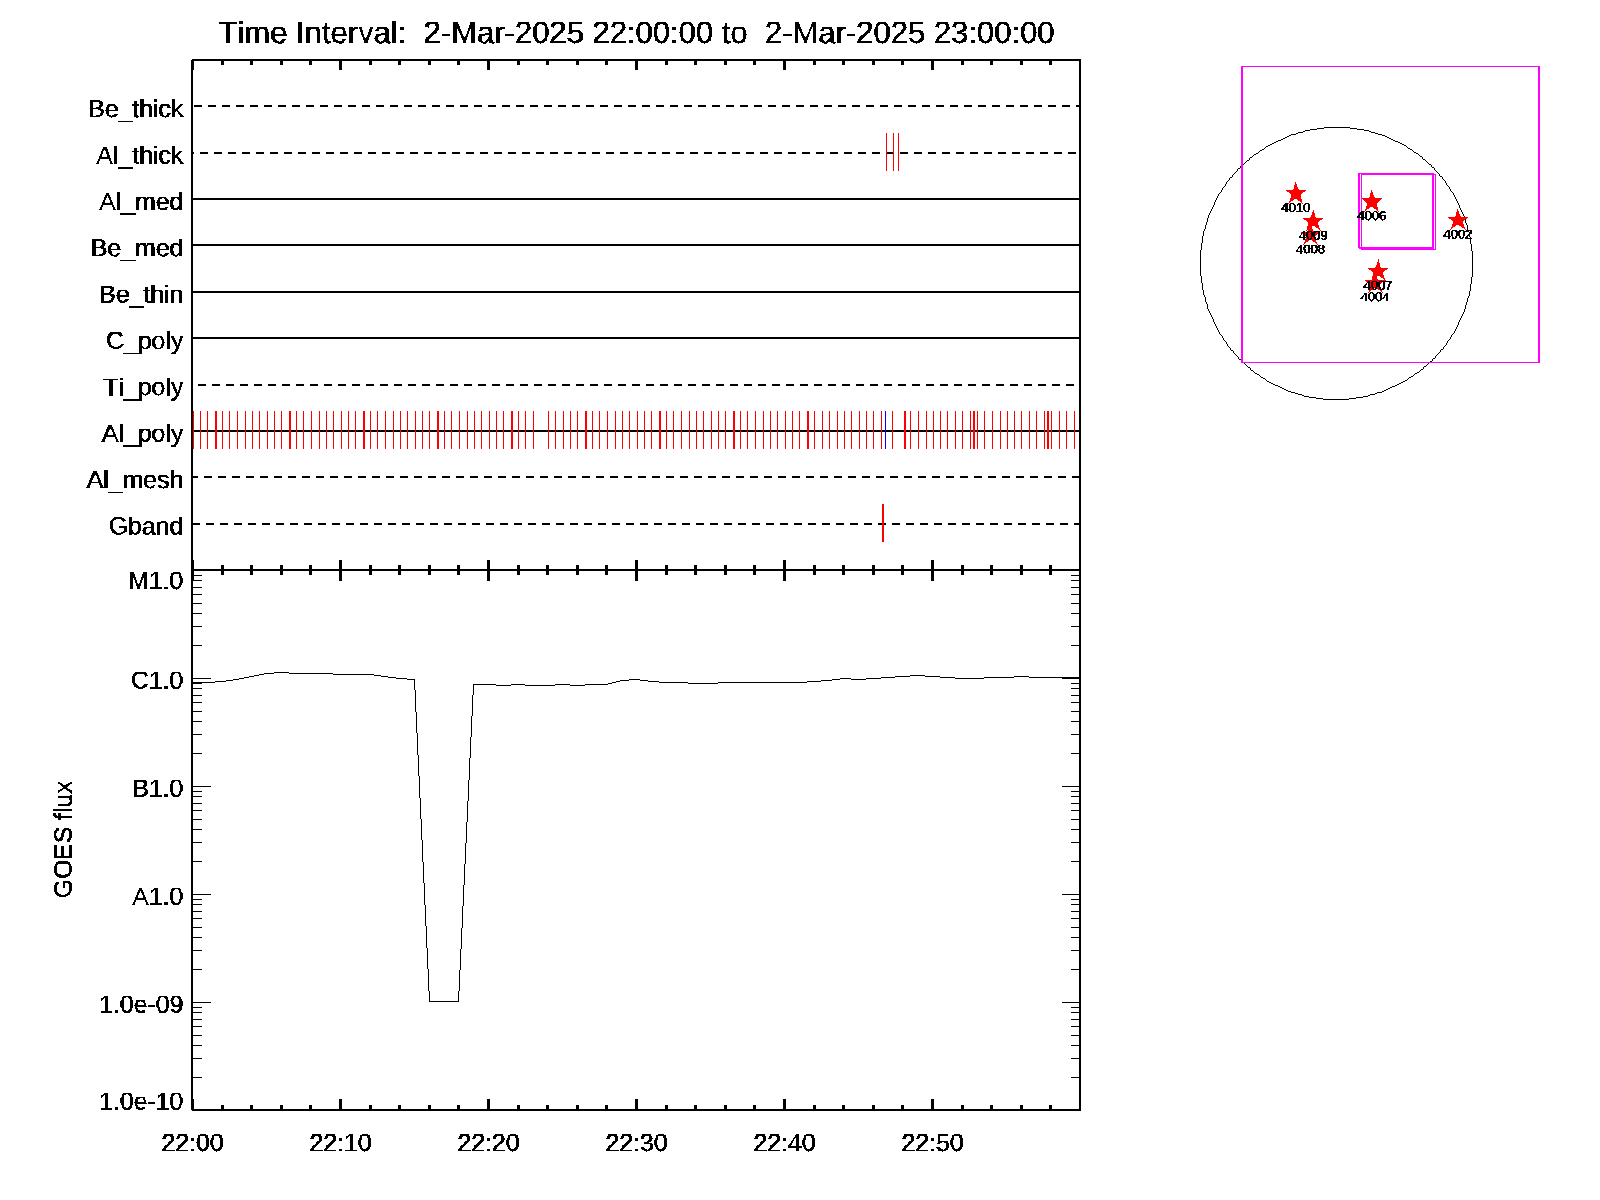Click the Al_mesh filter label

(x=135, y=479)
